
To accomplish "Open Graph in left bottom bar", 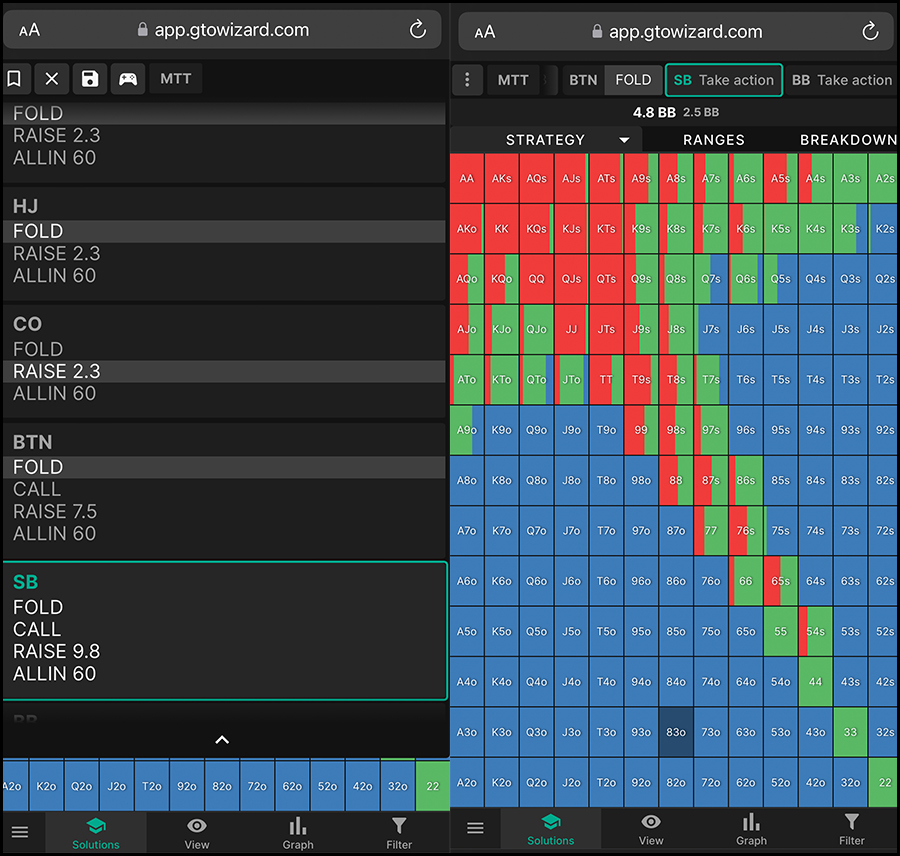I will [x=298, y=833].
